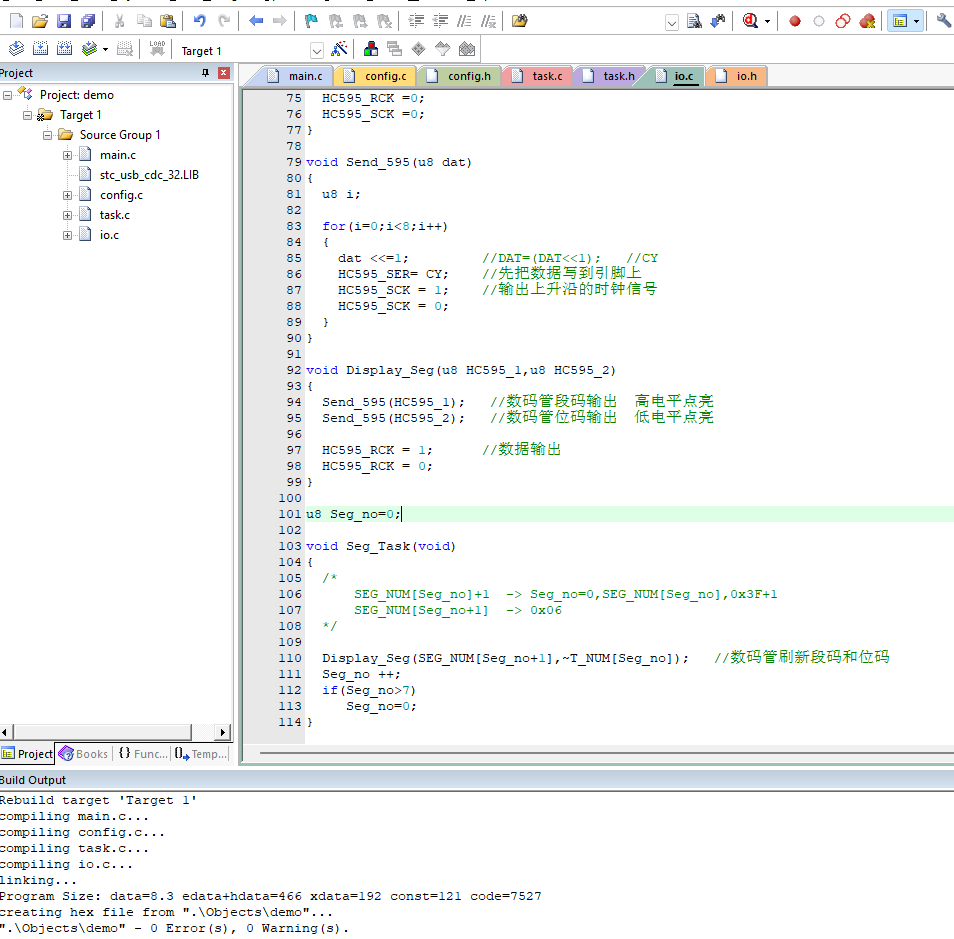Open Options for Target
The image size is (954, 939).
[339, 49]
